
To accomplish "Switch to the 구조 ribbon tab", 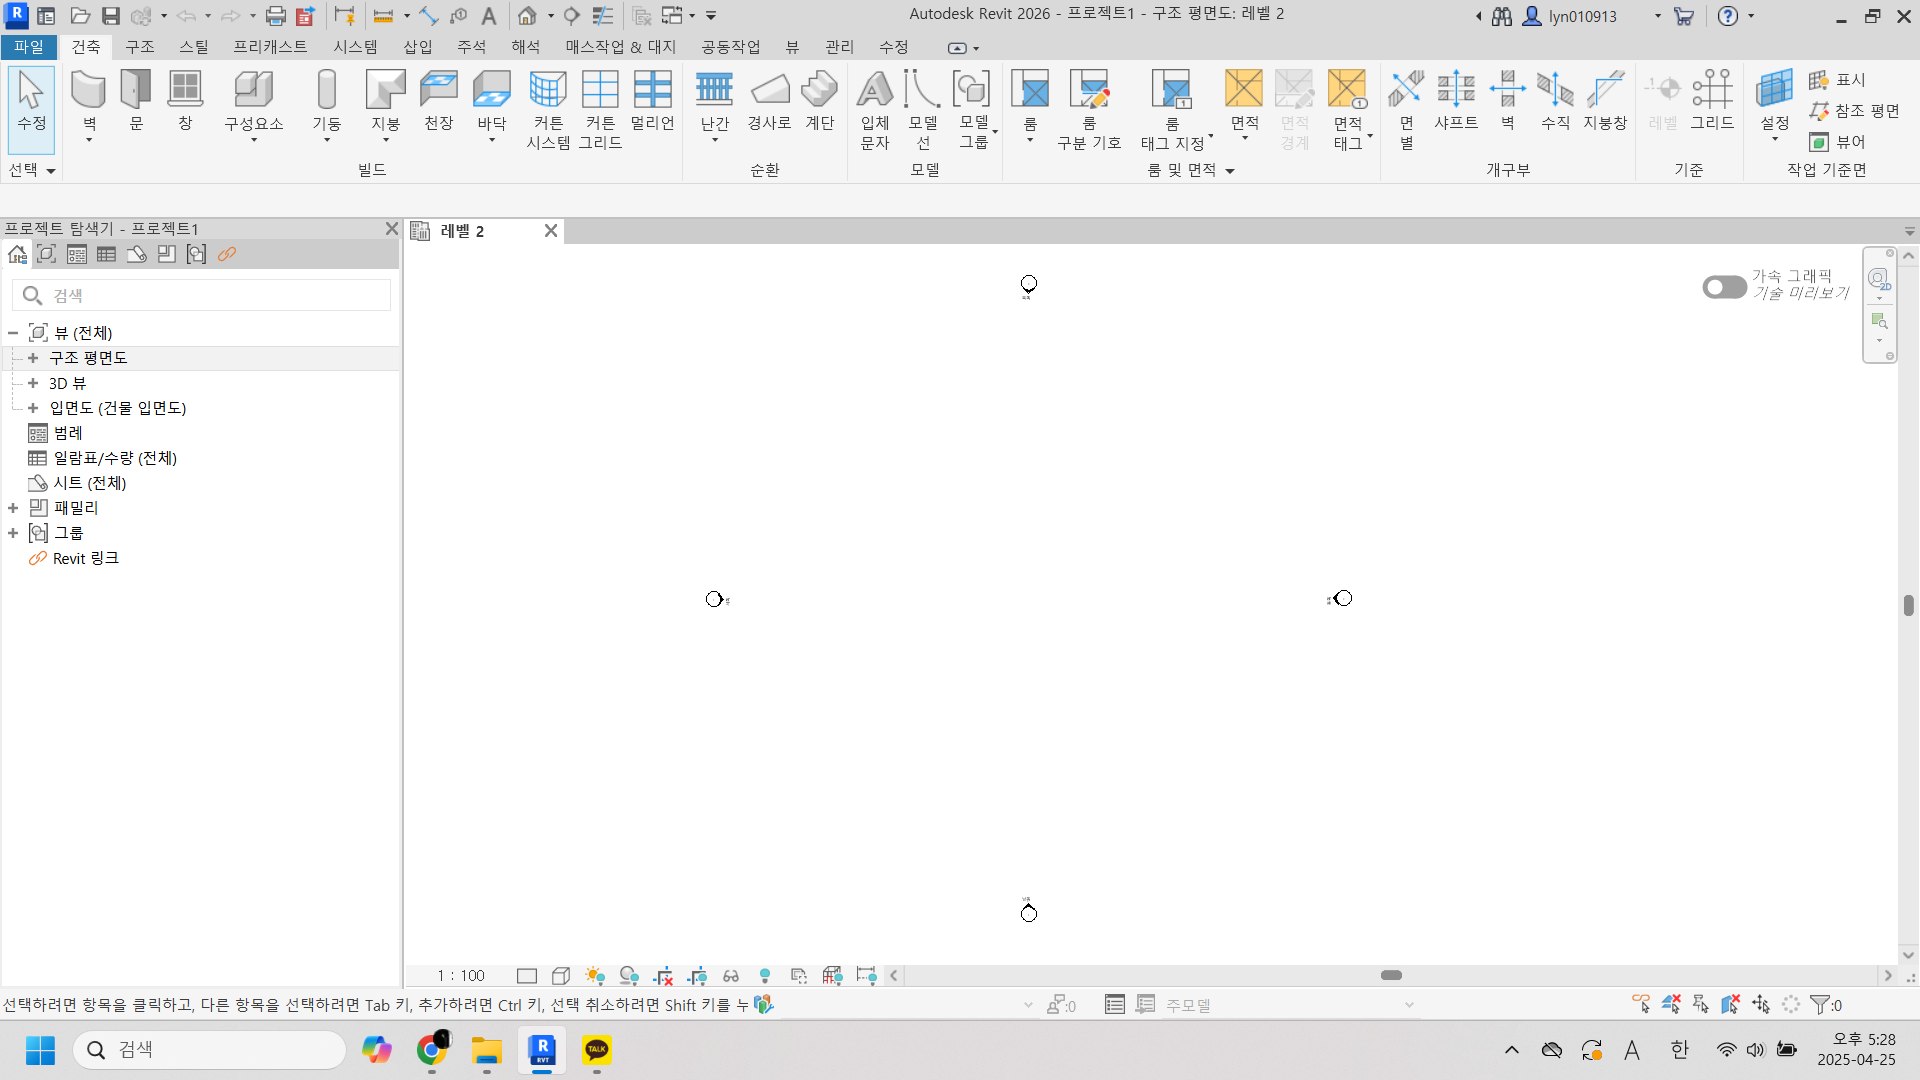I will click(x=140, y=47).
